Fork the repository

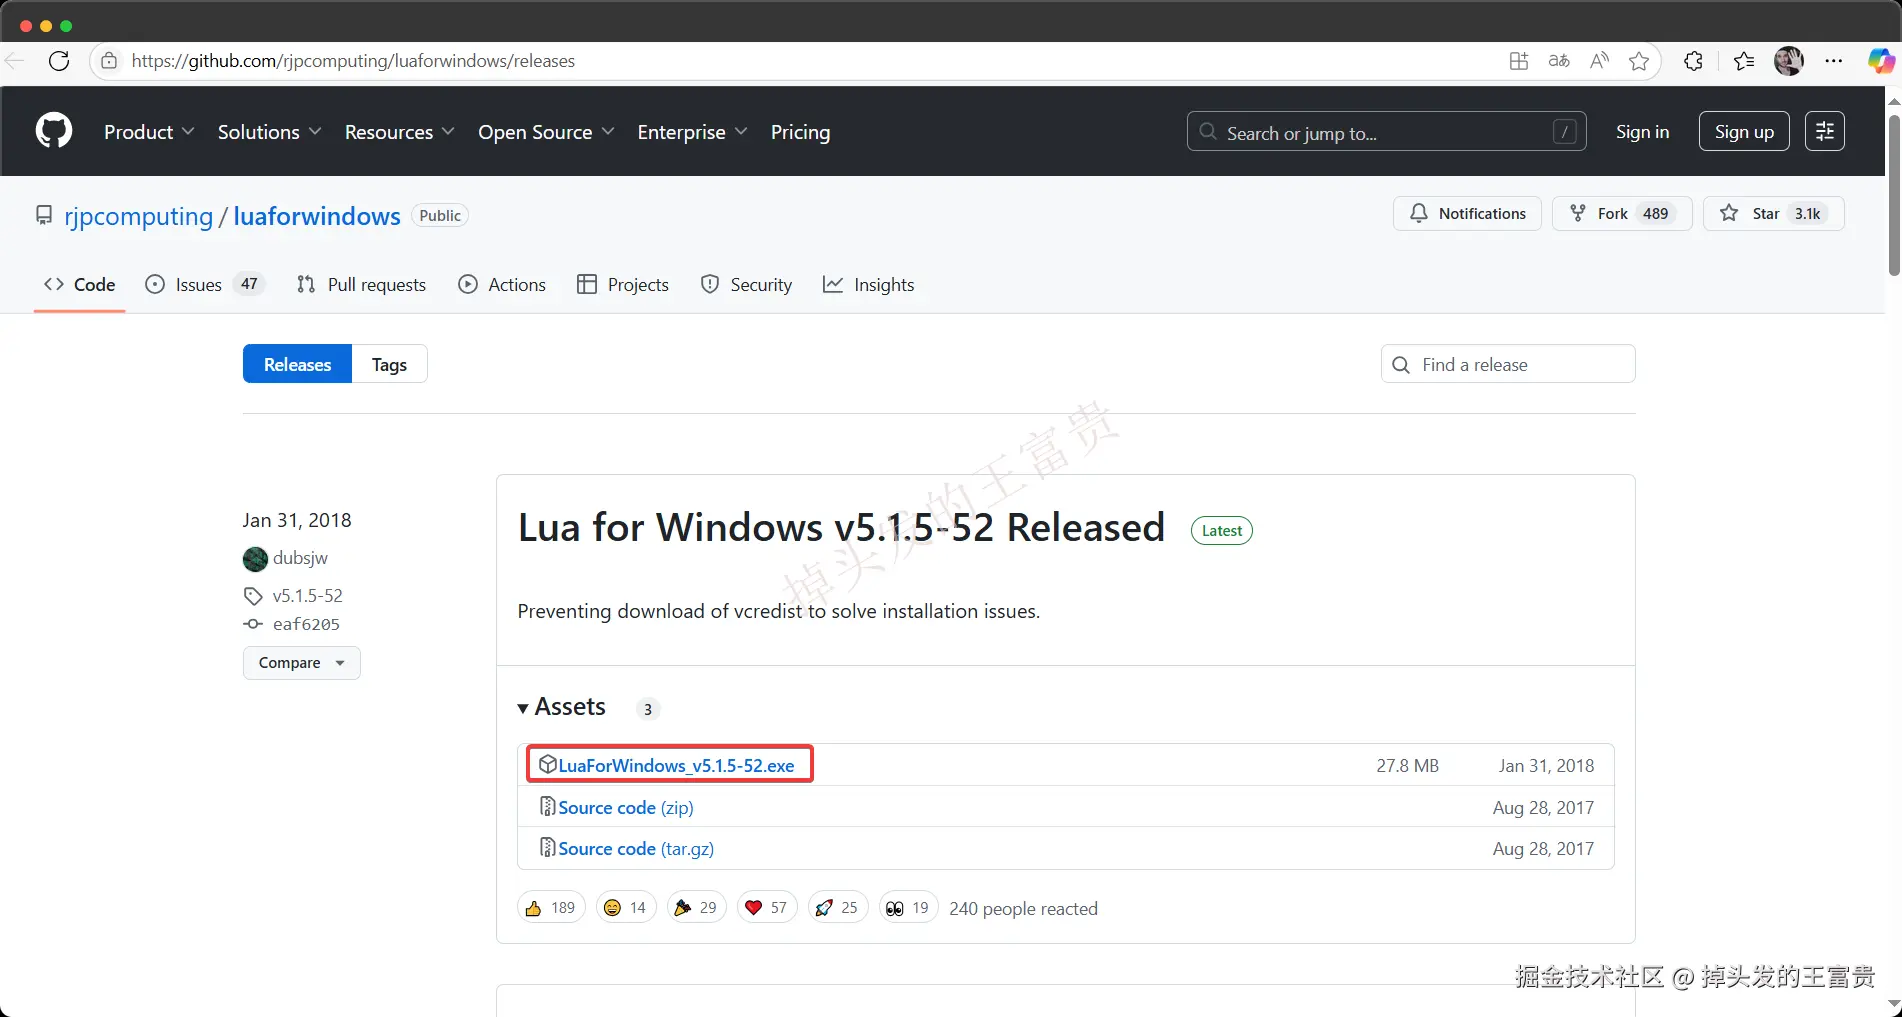[1621, 213]
